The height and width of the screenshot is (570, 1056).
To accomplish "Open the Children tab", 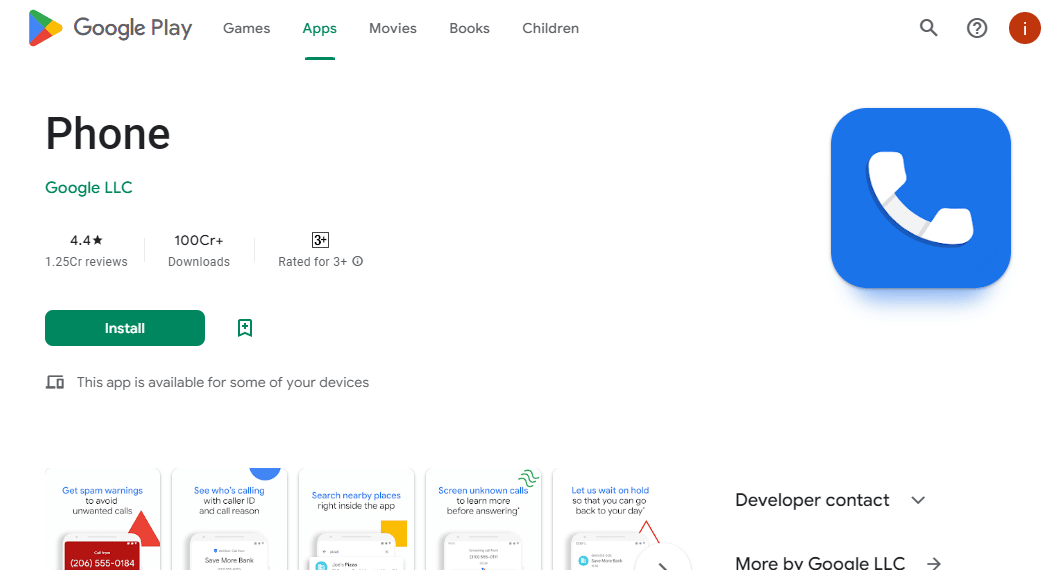I will 550,28.
